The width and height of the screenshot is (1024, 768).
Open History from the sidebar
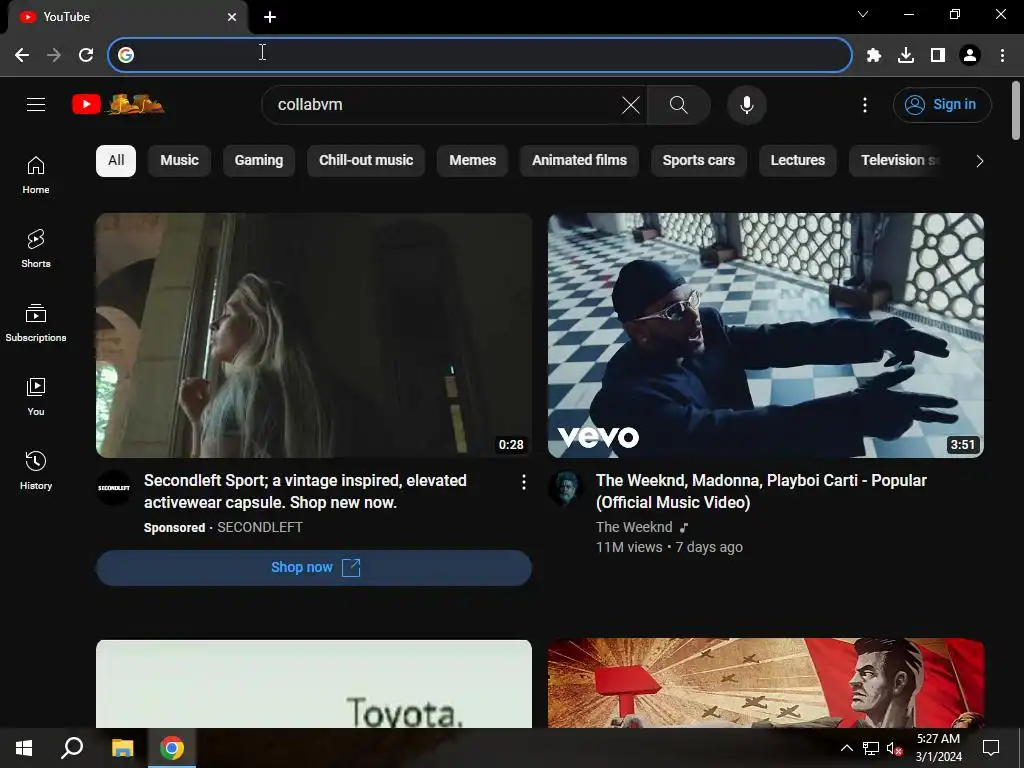[36, 470]
